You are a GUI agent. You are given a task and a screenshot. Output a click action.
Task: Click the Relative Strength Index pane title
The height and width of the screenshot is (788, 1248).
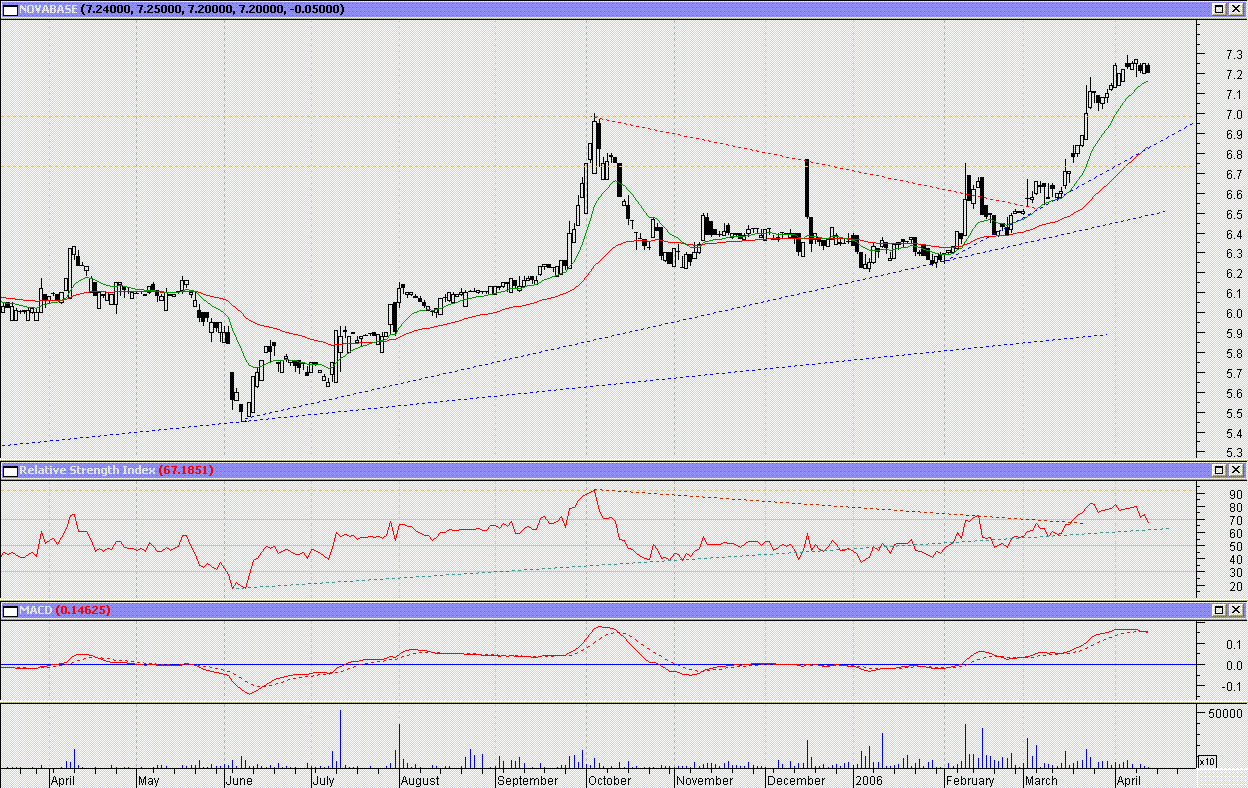[x=85, y=470]
